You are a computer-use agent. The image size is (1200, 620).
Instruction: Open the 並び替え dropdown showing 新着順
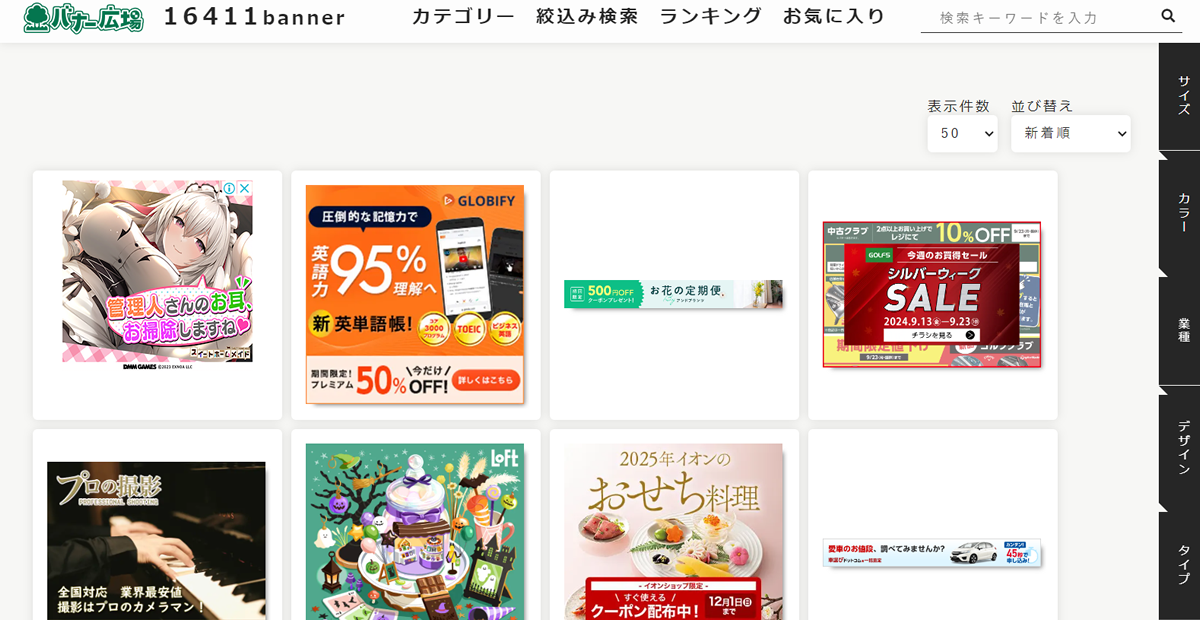point(1071,133)
